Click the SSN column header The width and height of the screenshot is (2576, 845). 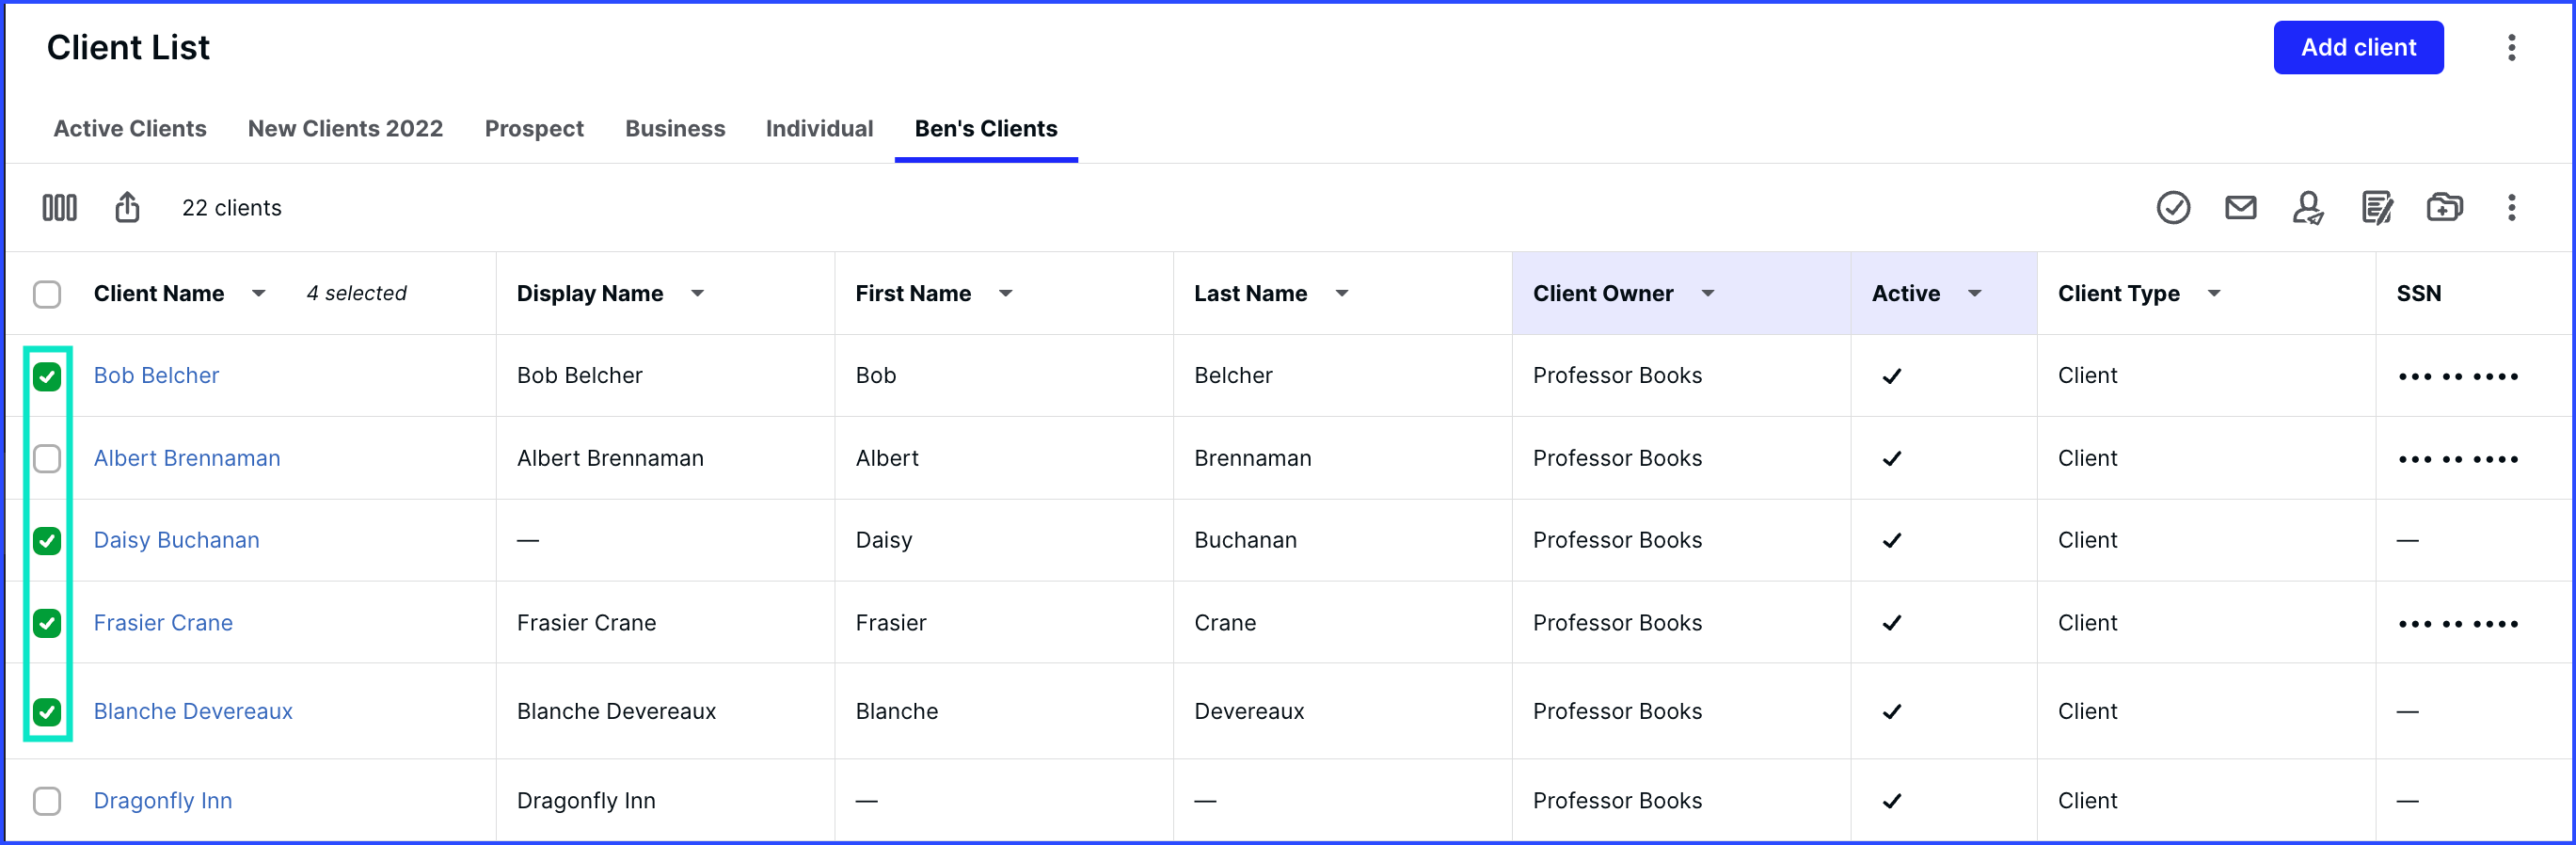pyautogui.click(x=2418, y=294)
